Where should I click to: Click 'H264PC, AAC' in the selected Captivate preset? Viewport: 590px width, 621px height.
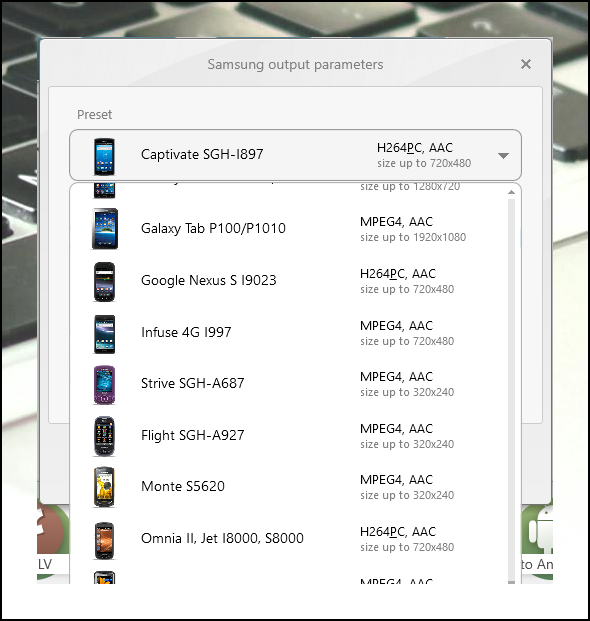[415, 148]
